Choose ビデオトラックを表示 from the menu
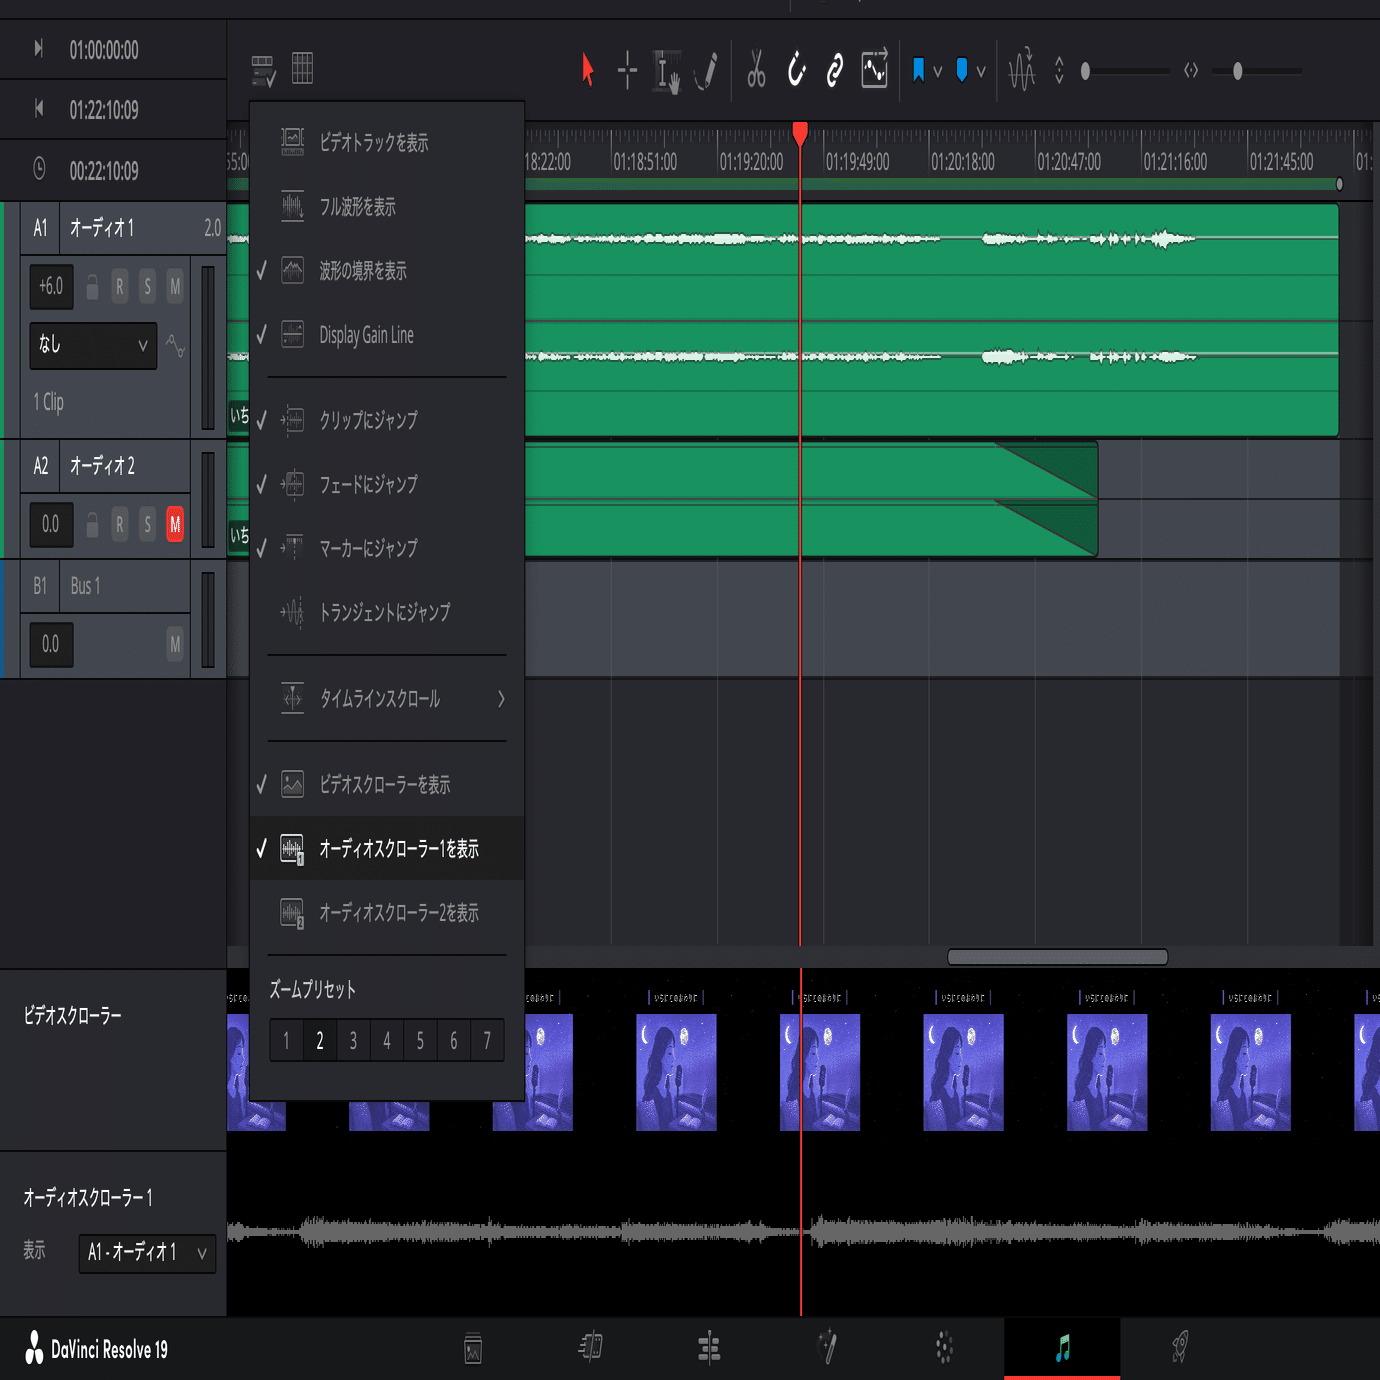This screenshot has width=1380, height=1380. (x=387, y=143)
